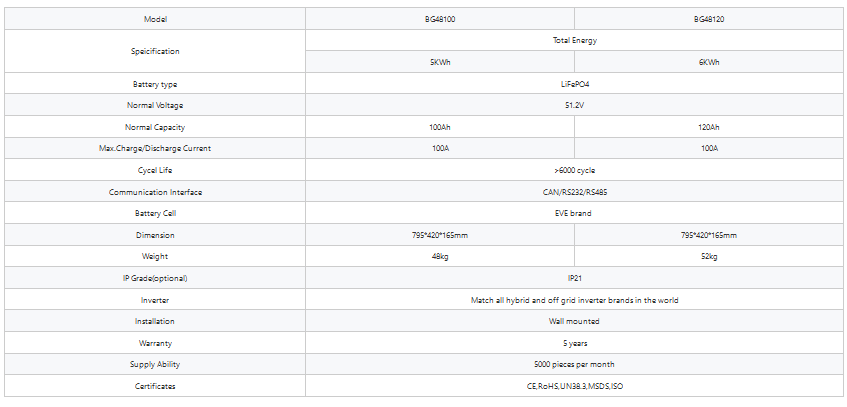The width and height of the screenshot is (847, 407).
Task: Select the LiFePO4 battery type value
Action: coord(574,84)
